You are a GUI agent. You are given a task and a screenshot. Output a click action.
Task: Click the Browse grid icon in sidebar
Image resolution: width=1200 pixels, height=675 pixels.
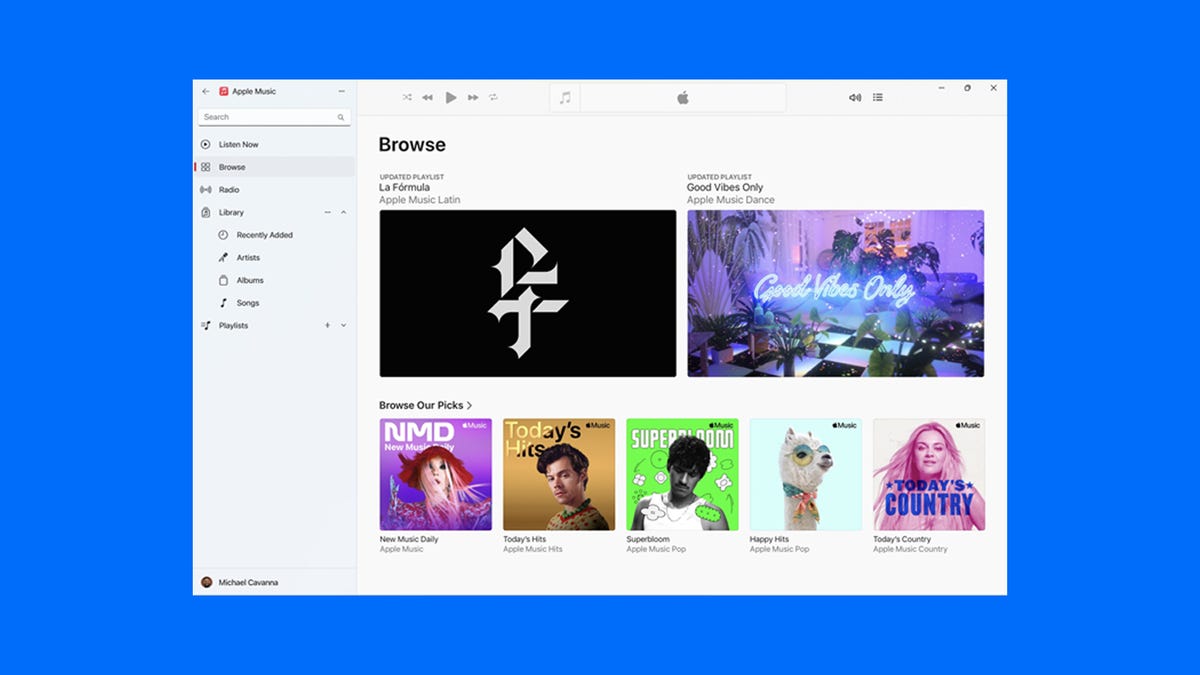coord(206,167)
